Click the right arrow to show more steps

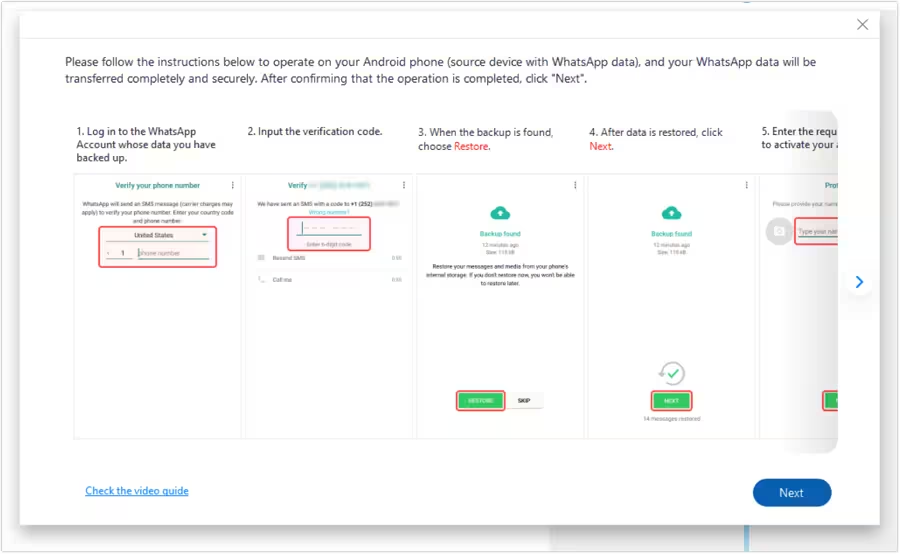tap(859, 282)
